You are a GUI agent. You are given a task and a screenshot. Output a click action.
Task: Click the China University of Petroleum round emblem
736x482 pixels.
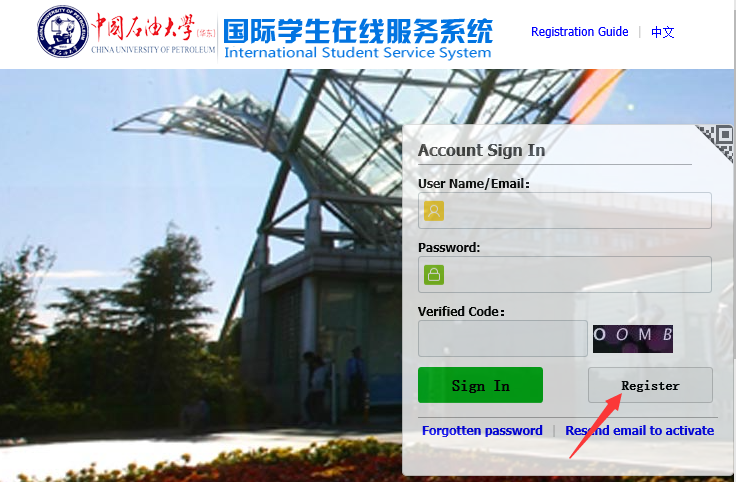coord(62,31)
